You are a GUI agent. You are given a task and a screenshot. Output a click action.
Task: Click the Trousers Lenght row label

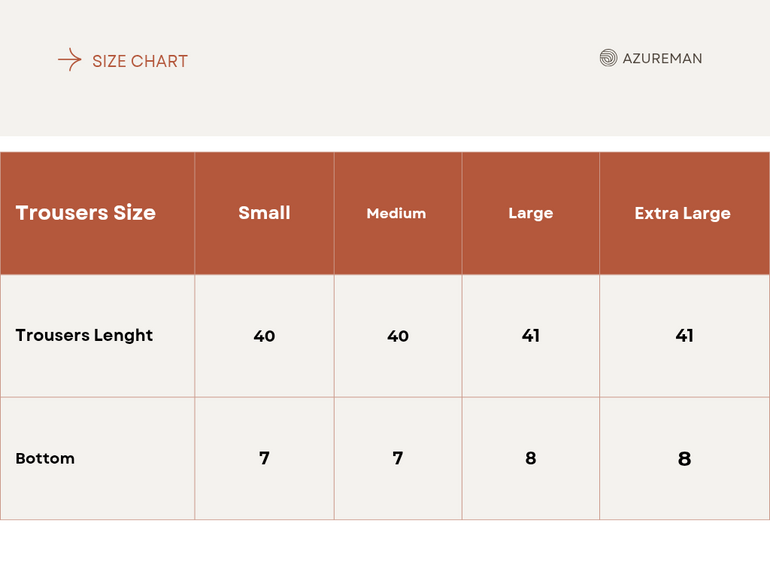click(x=84, y=335)
